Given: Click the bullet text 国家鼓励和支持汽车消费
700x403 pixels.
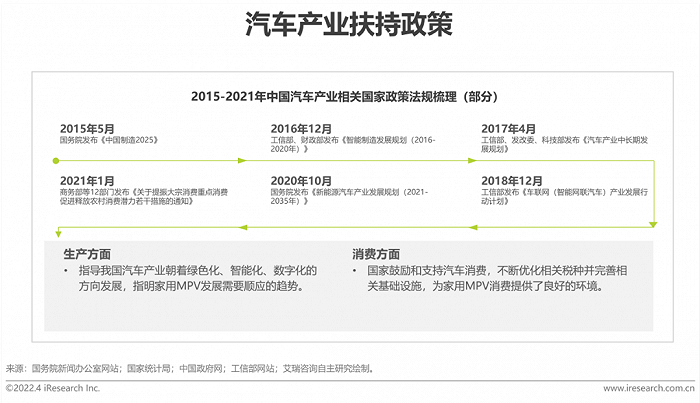Looking at the screenshot, I should [497, 278].
